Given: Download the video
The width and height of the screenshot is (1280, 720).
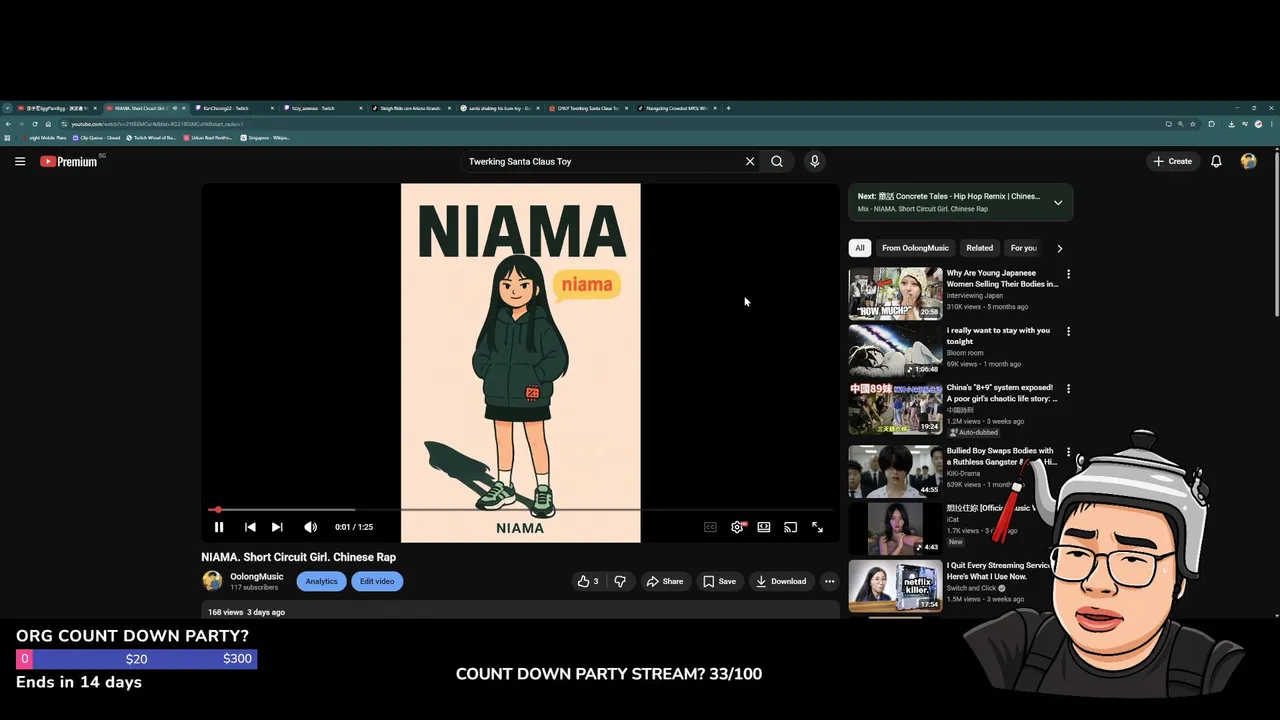Looking at the screenshot, I should tap(781, 581).
